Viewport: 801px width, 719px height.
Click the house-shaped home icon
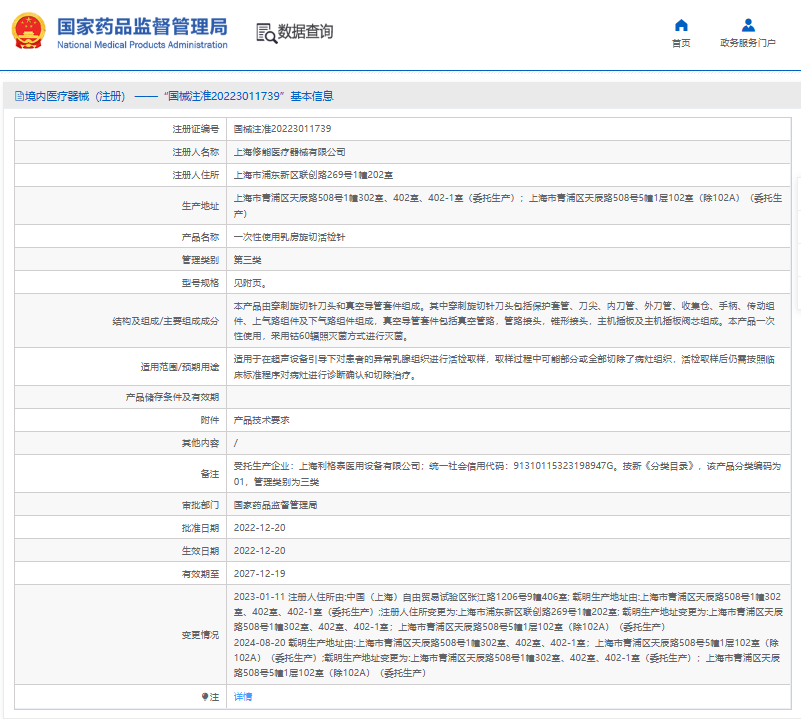tap(681, 25)
